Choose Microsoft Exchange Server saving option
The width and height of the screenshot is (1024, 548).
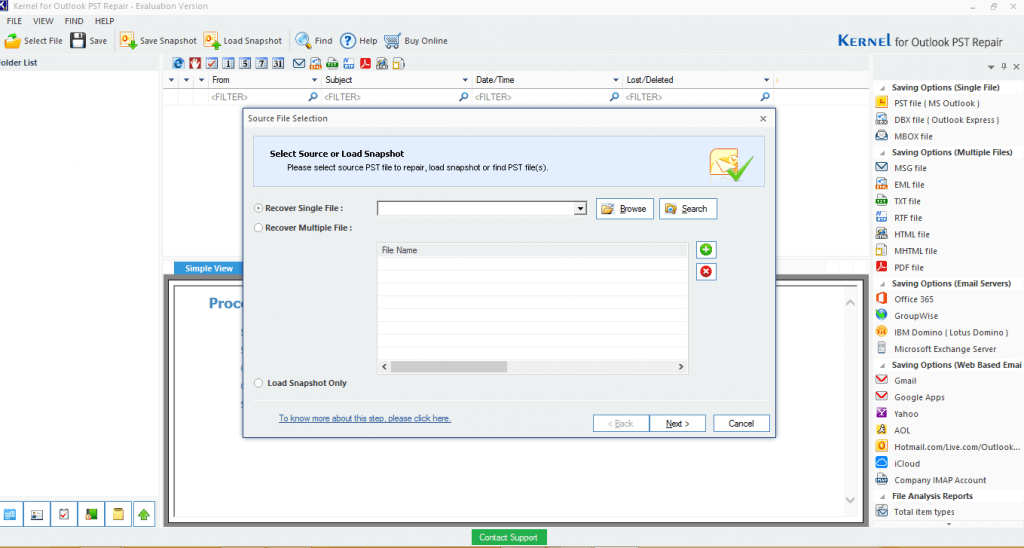coord(944,349)
